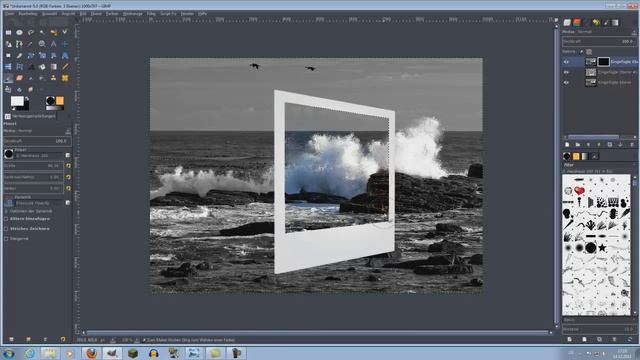The image size is (640, 360).
Task: Delete layer using layers panel trash button
Action: click(631, 145)
